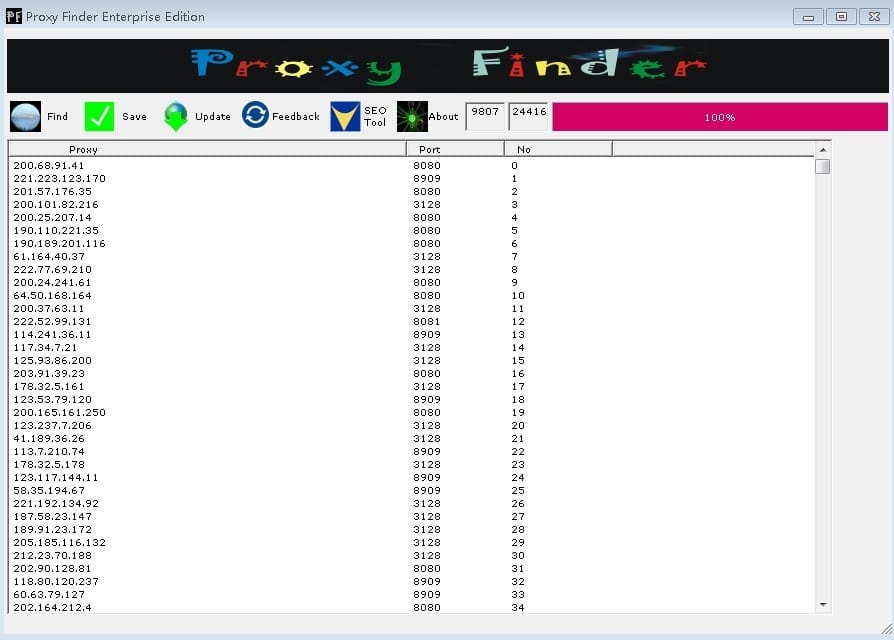Select proxy 200.68.91.41
The image size is (894, 640).
pos(48,165)
